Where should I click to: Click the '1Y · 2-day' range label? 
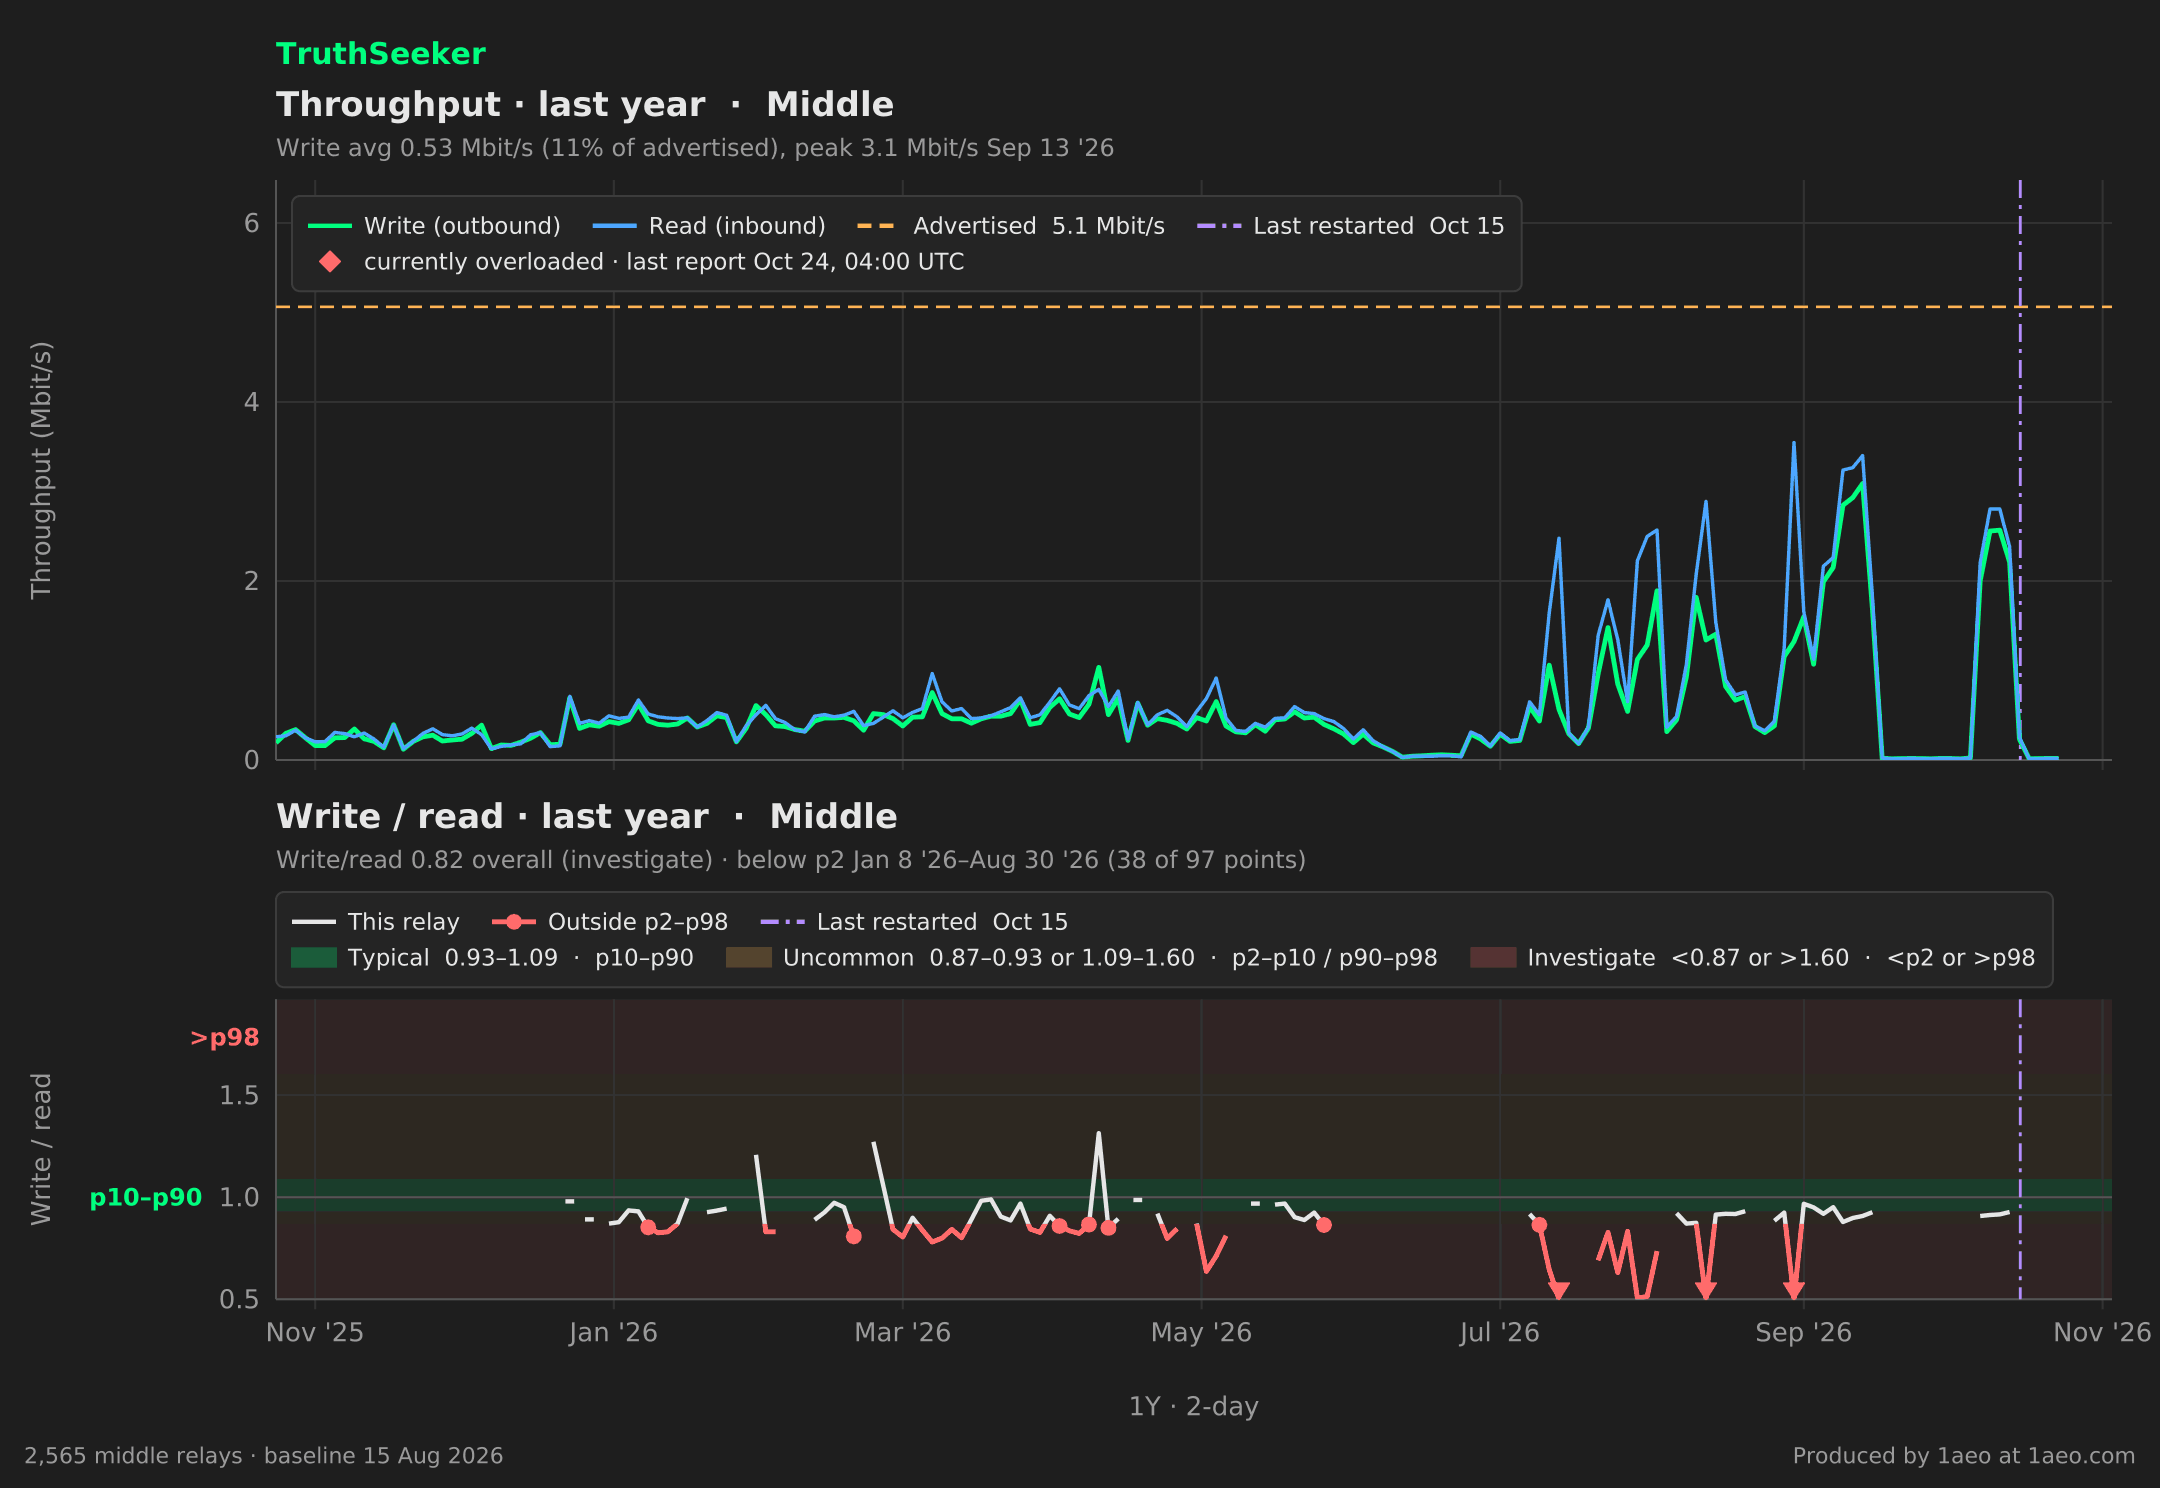coord(1194,1407)
